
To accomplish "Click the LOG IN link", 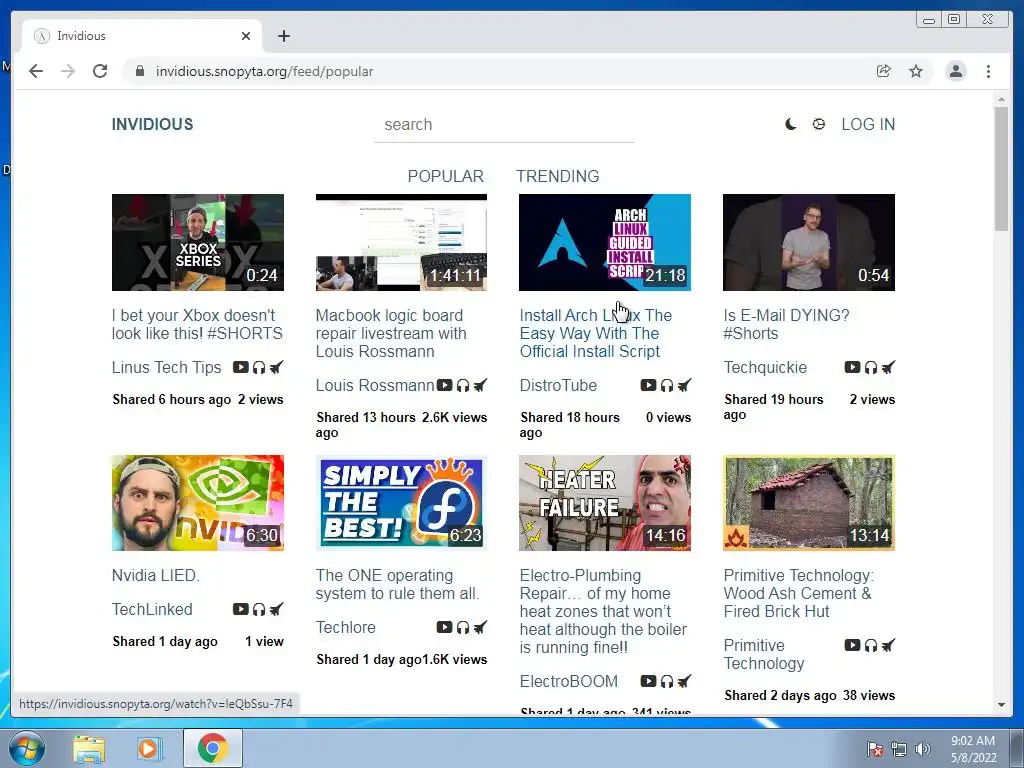I will click(868, 124).
